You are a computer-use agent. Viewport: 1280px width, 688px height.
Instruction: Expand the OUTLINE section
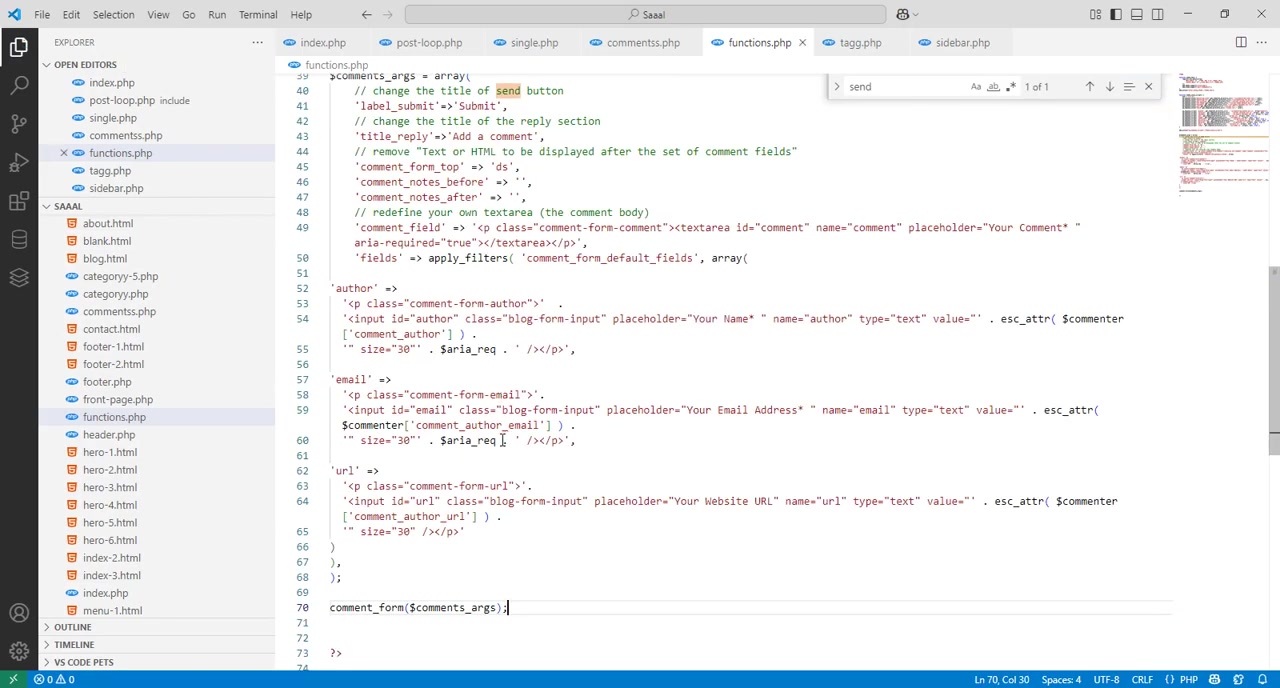click(72, 627)
